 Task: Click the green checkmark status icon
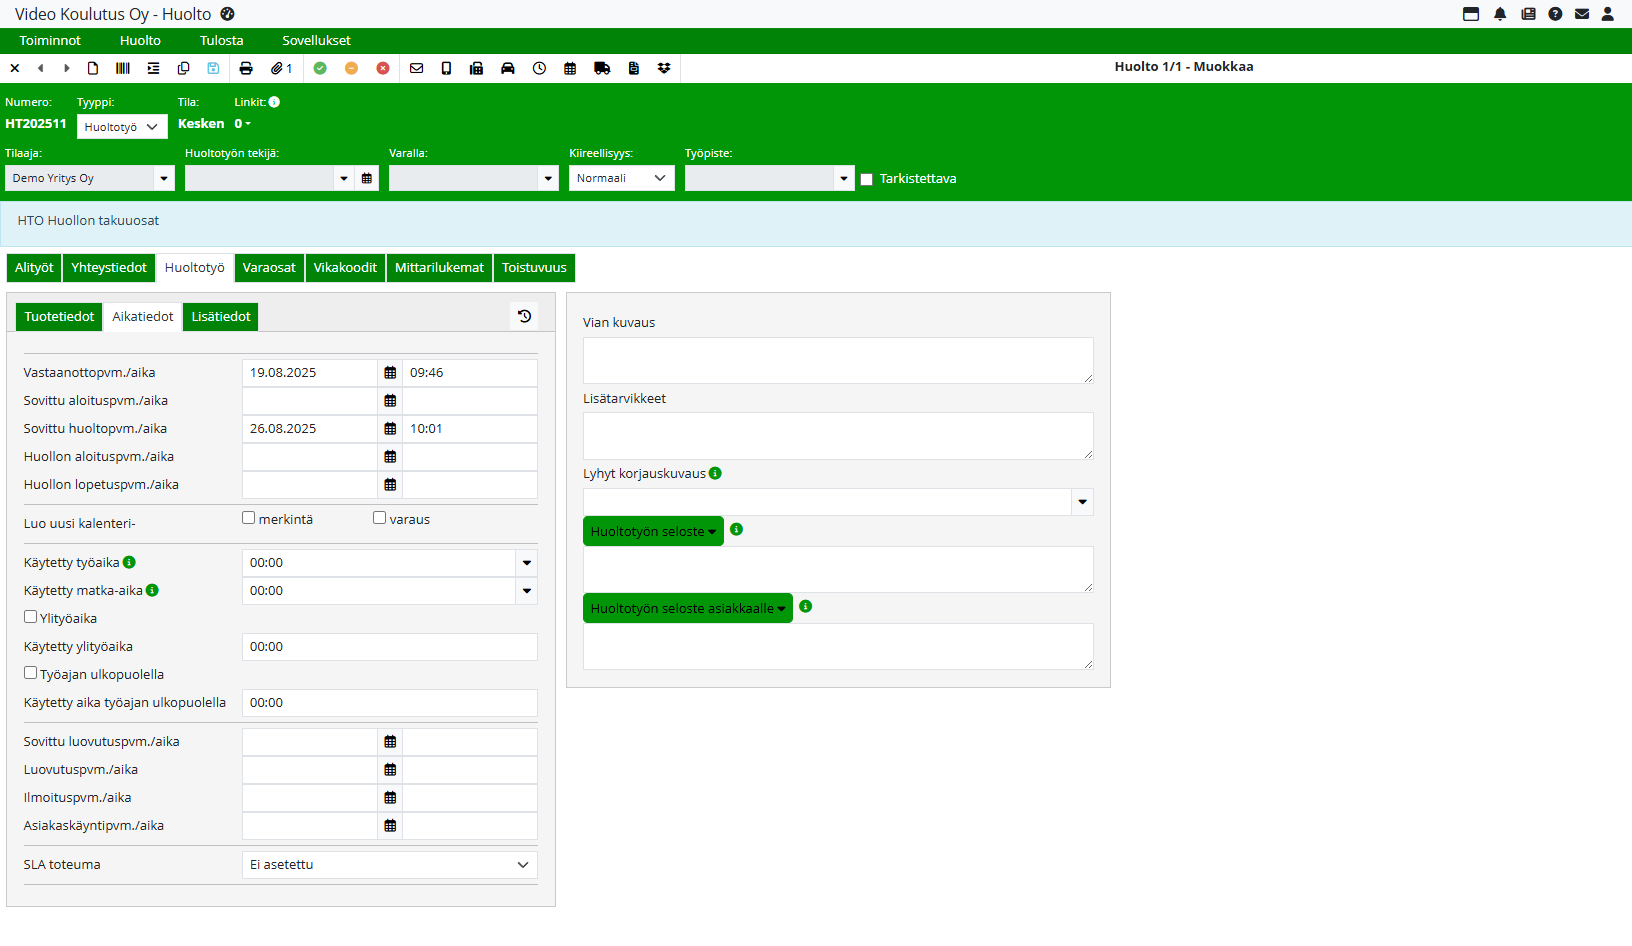(320, 68)
